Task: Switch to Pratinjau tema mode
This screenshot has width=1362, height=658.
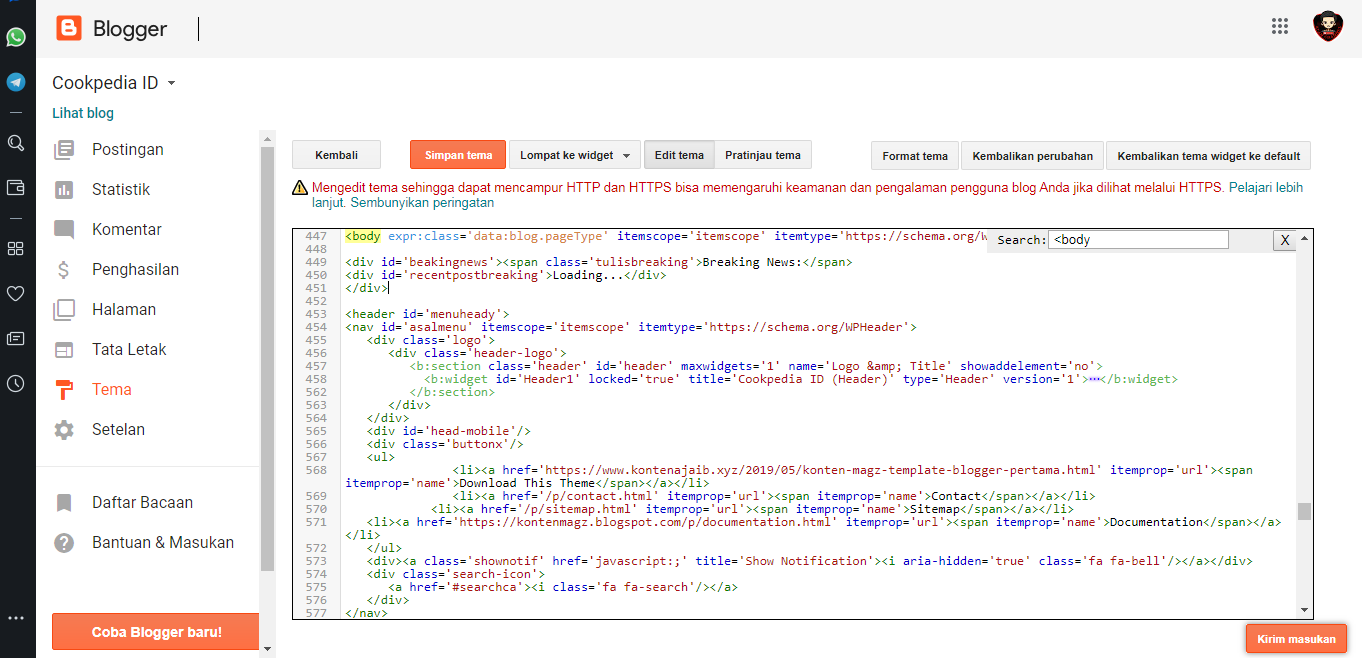Action: tap(762, 155)
